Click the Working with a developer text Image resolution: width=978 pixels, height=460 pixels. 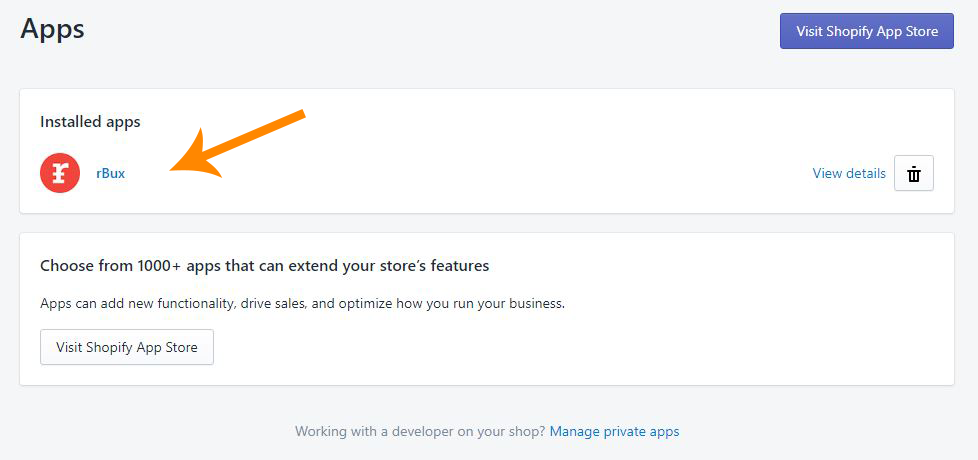[420, 431]
